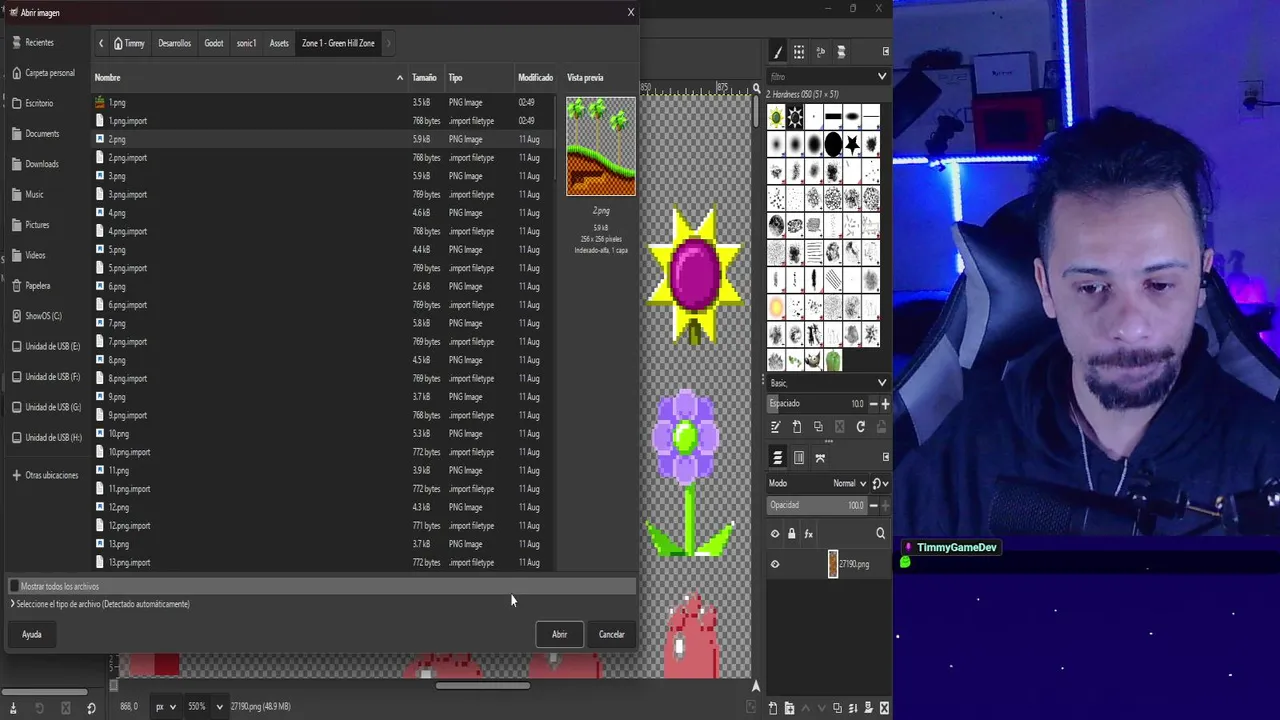1280x720 pixels.
Task: Toggle the layers header eye icon
Action: 775,534
